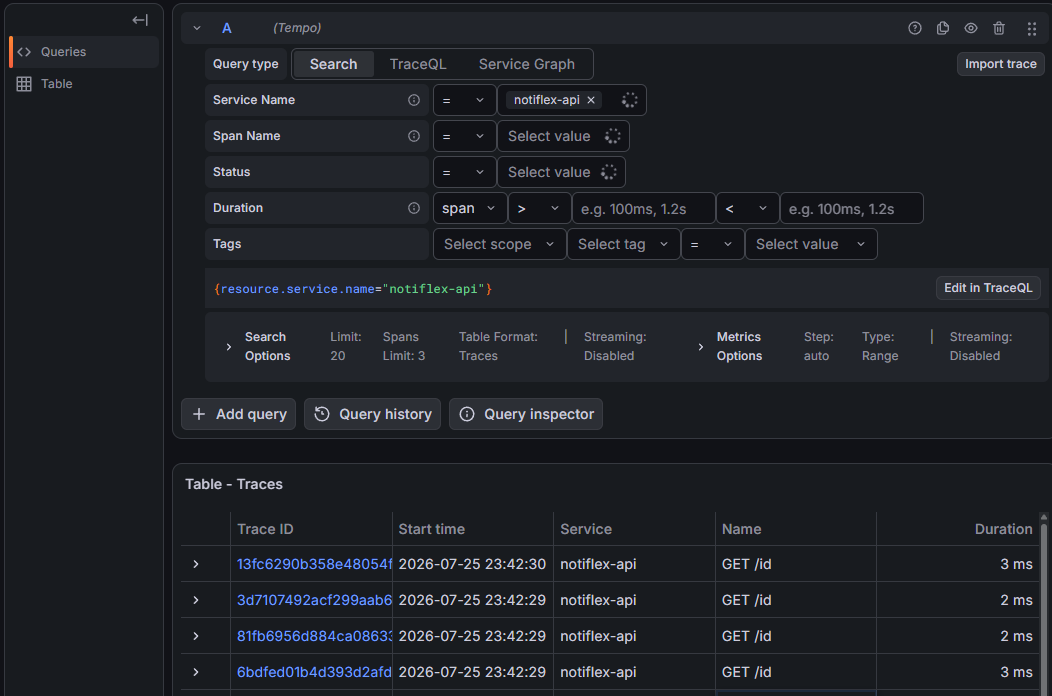Collapse the left sidebar panel
1052x696 pixels.
coord(140,20)
